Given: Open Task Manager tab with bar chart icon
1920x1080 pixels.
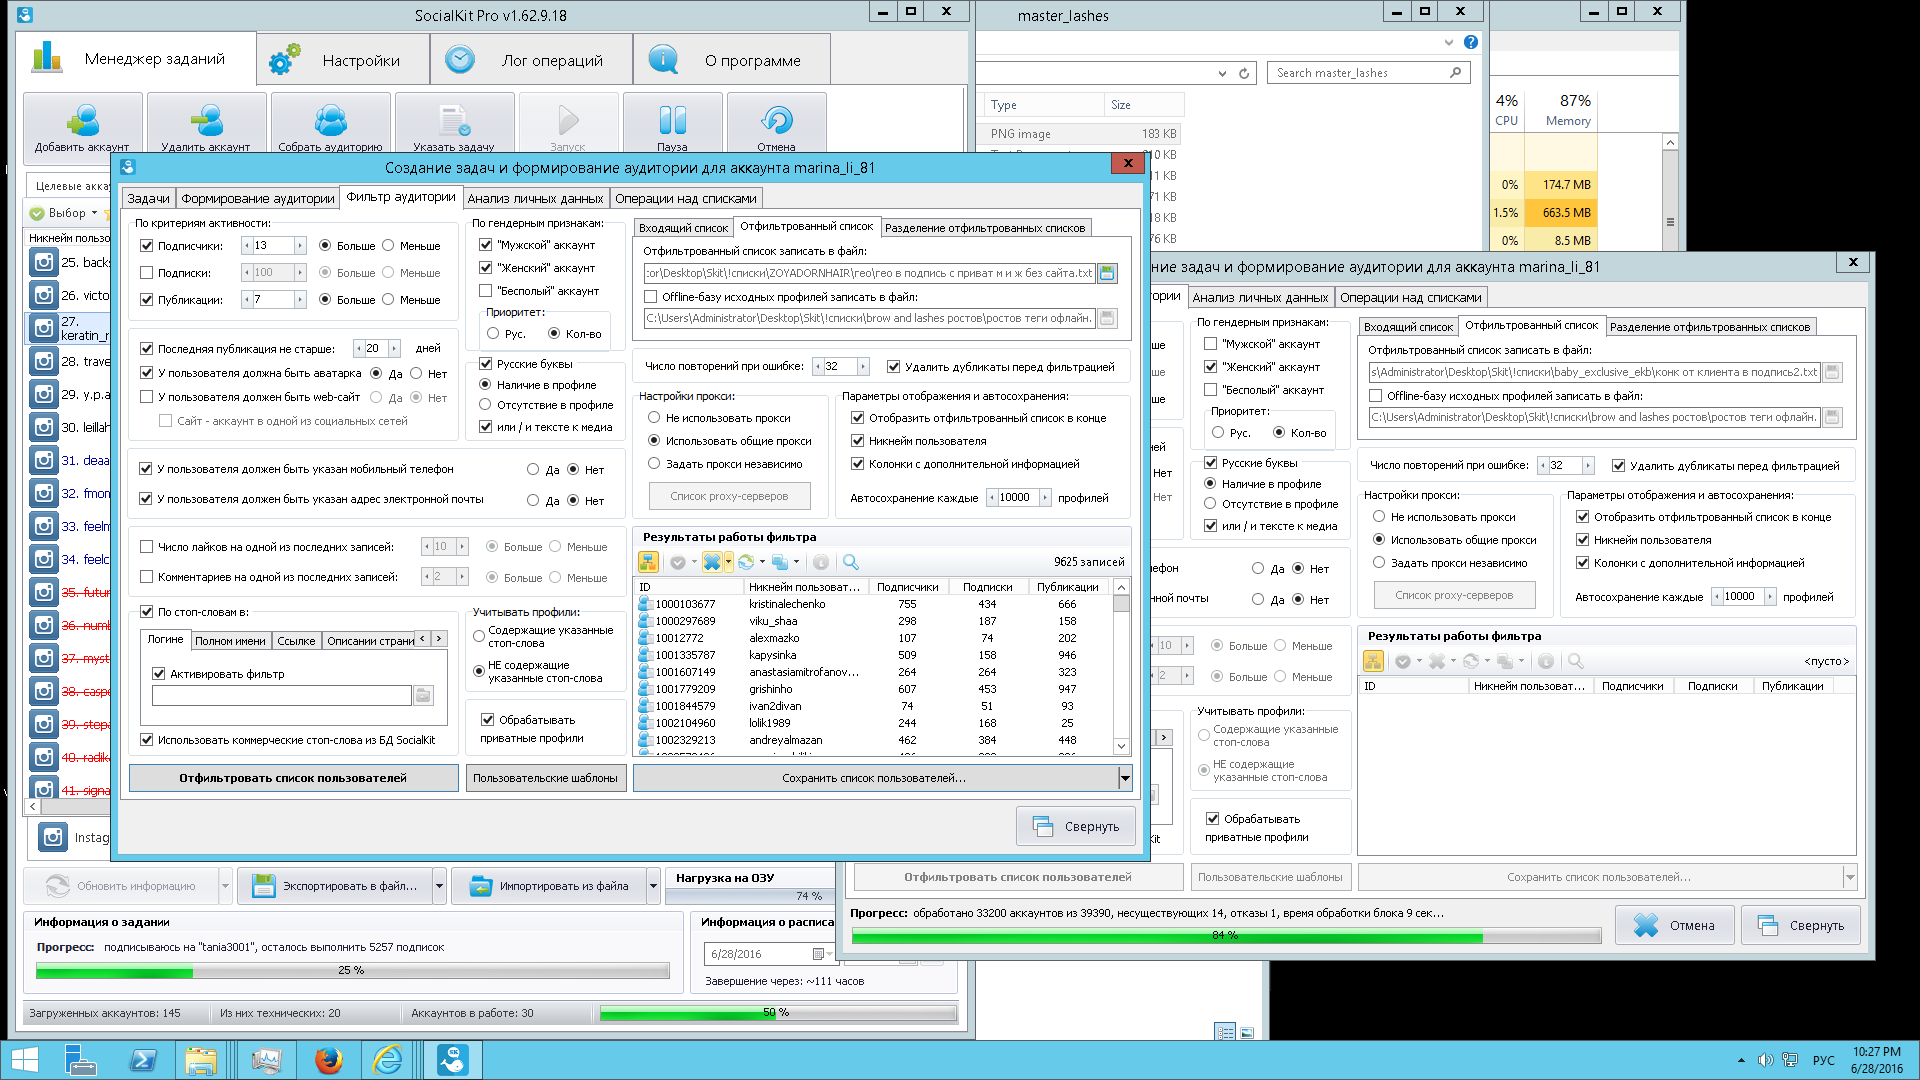Looking at the screenshot, I should [x=136, y=59].
